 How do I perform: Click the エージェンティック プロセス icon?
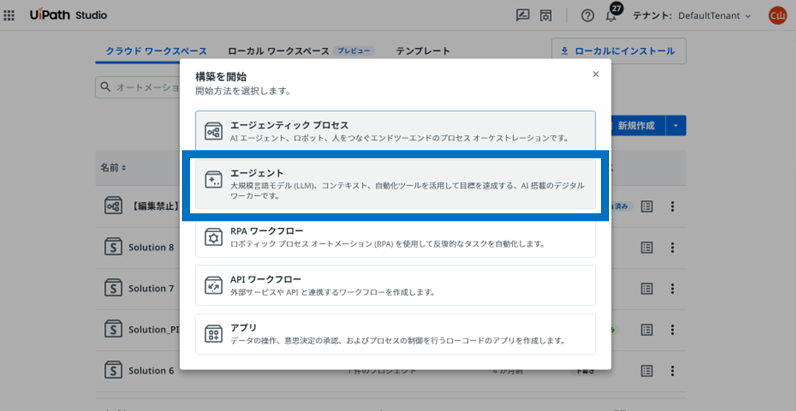213,131
